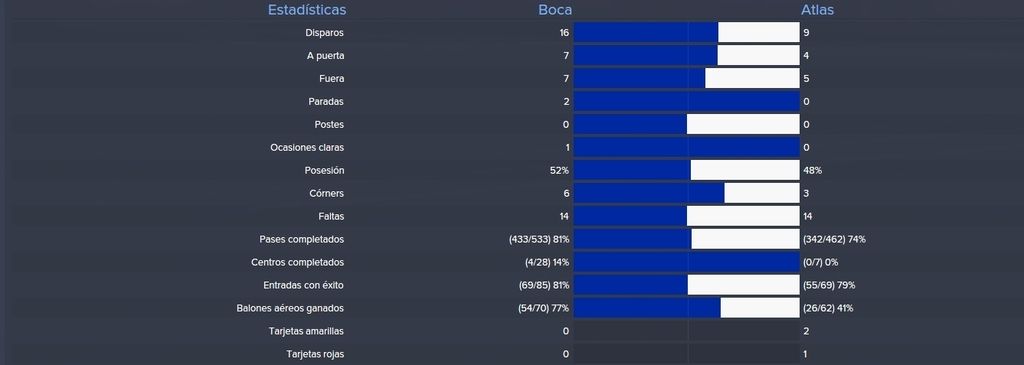This screenshot has height=365, width=1024.
Task: Click the (342/462) 74% Atlas passes value
Action: 835,240
